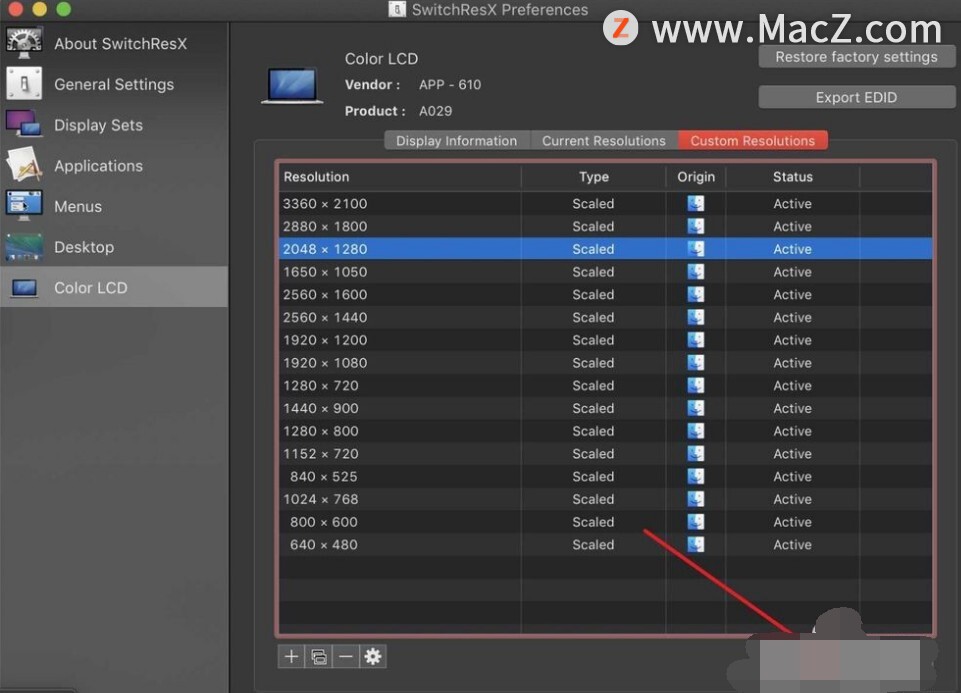
Task: Click Restore factory settings button
Action: point(856,57)
